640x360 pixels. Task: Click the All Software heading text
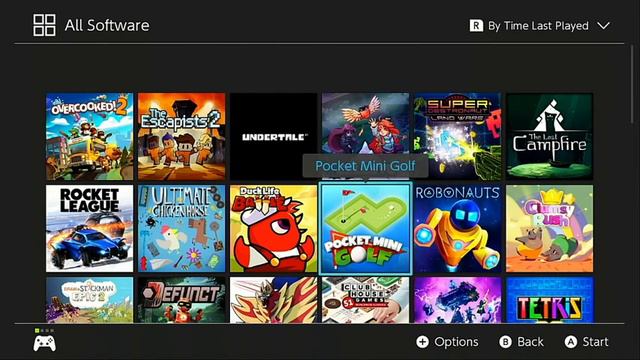point(107,25)
